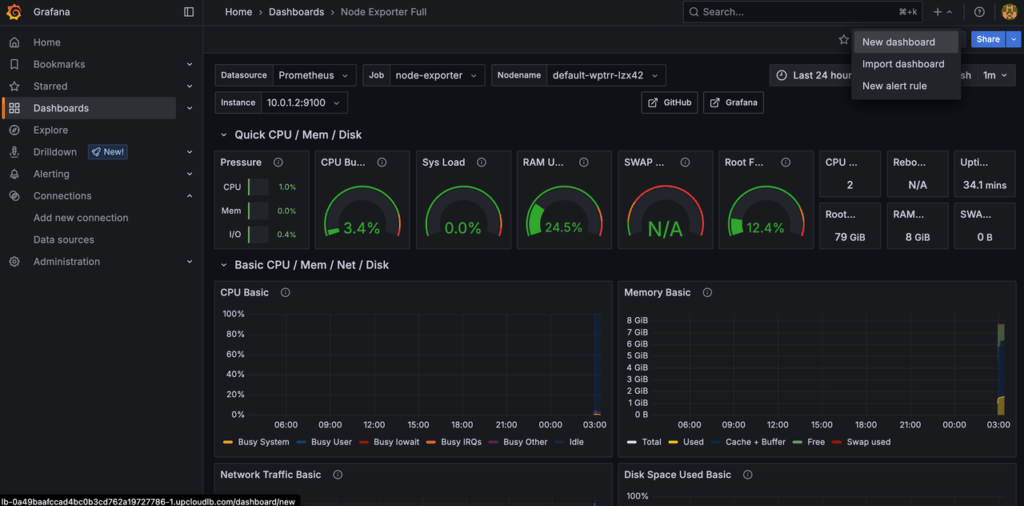Click the Disk Space Used Basic info icon

point(748,475)
